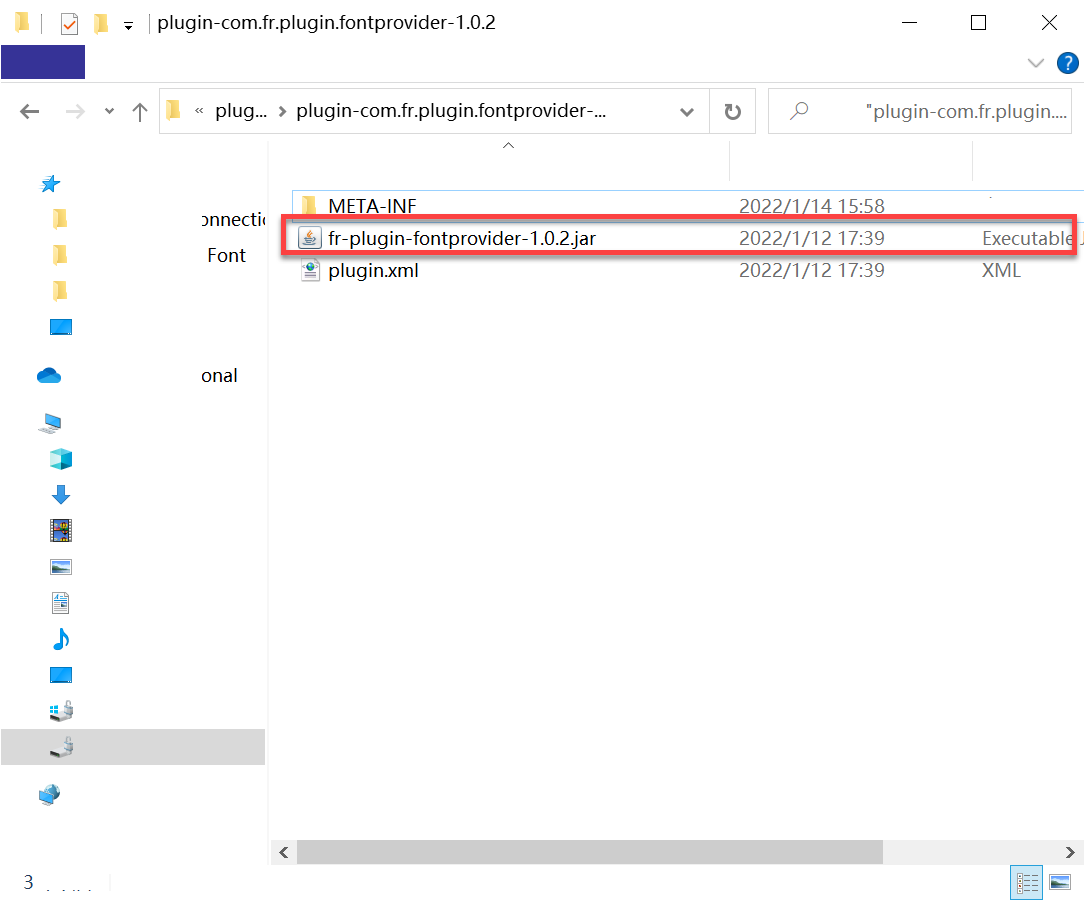The image size is (1085, 901).
Task: Click the 2022/1/14 15:58 date of META-INF
Action: [x=812, y=206]
